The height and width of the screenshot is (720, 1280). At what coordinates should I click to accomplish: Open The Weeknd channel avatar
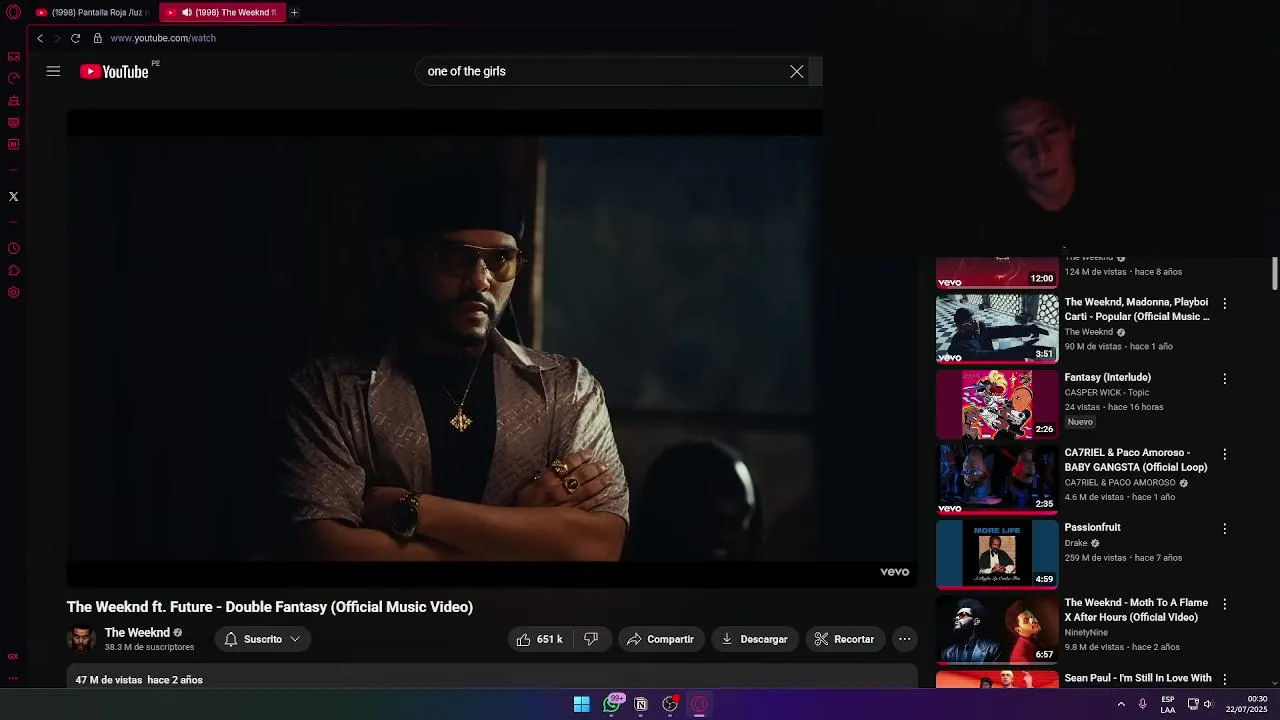pyautogui.click(x=81, y=639)
